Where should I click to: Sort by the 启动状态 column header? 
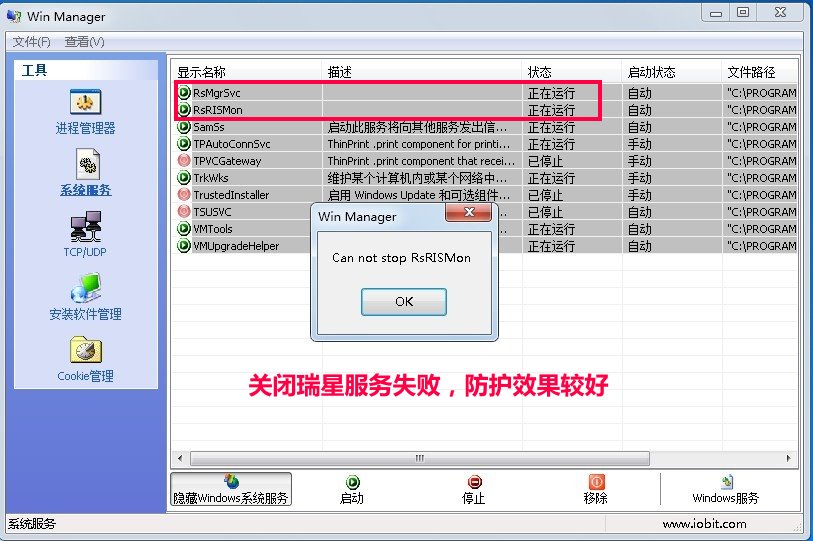coord(672,72)
